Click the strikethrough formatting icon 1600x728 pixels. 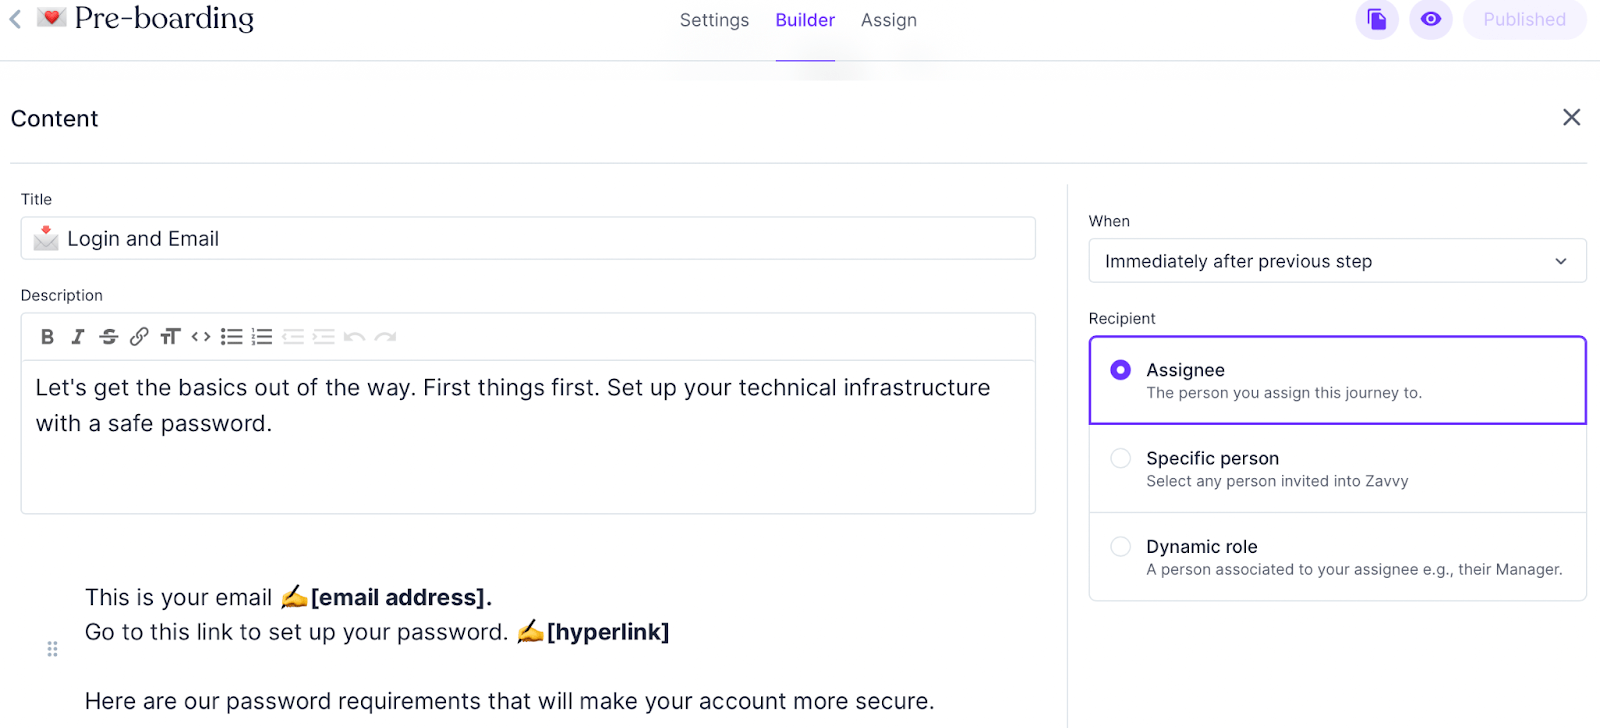tap(108, 337)
